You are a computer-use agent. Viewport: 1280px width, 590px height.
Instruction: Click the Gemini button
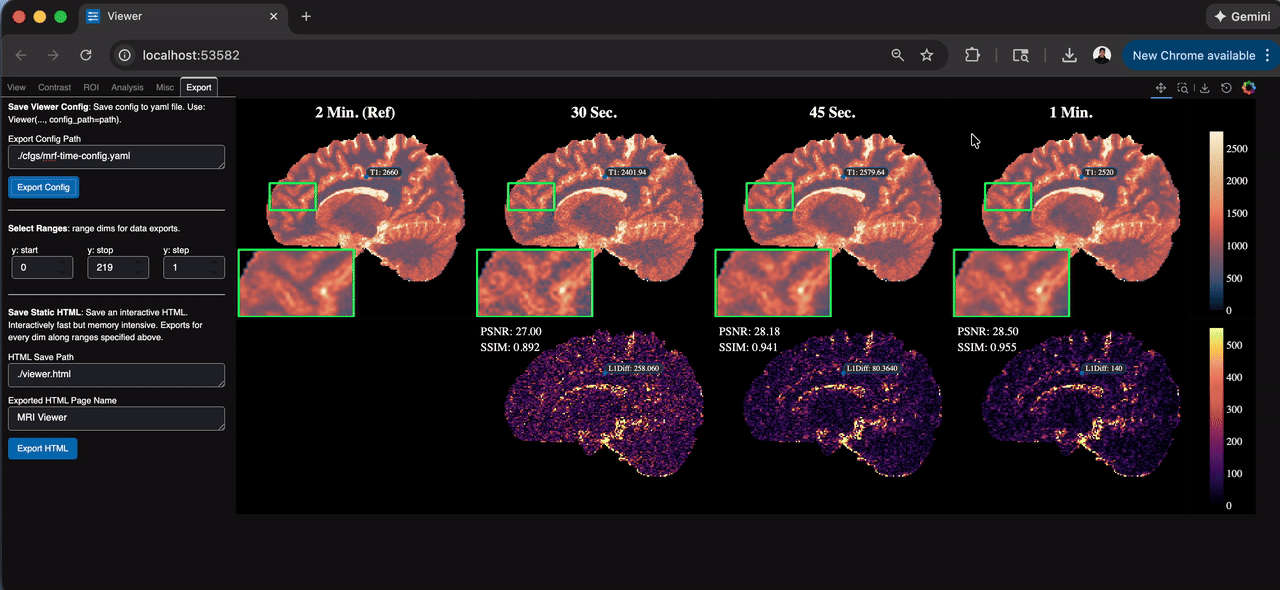coord(1240,16)
